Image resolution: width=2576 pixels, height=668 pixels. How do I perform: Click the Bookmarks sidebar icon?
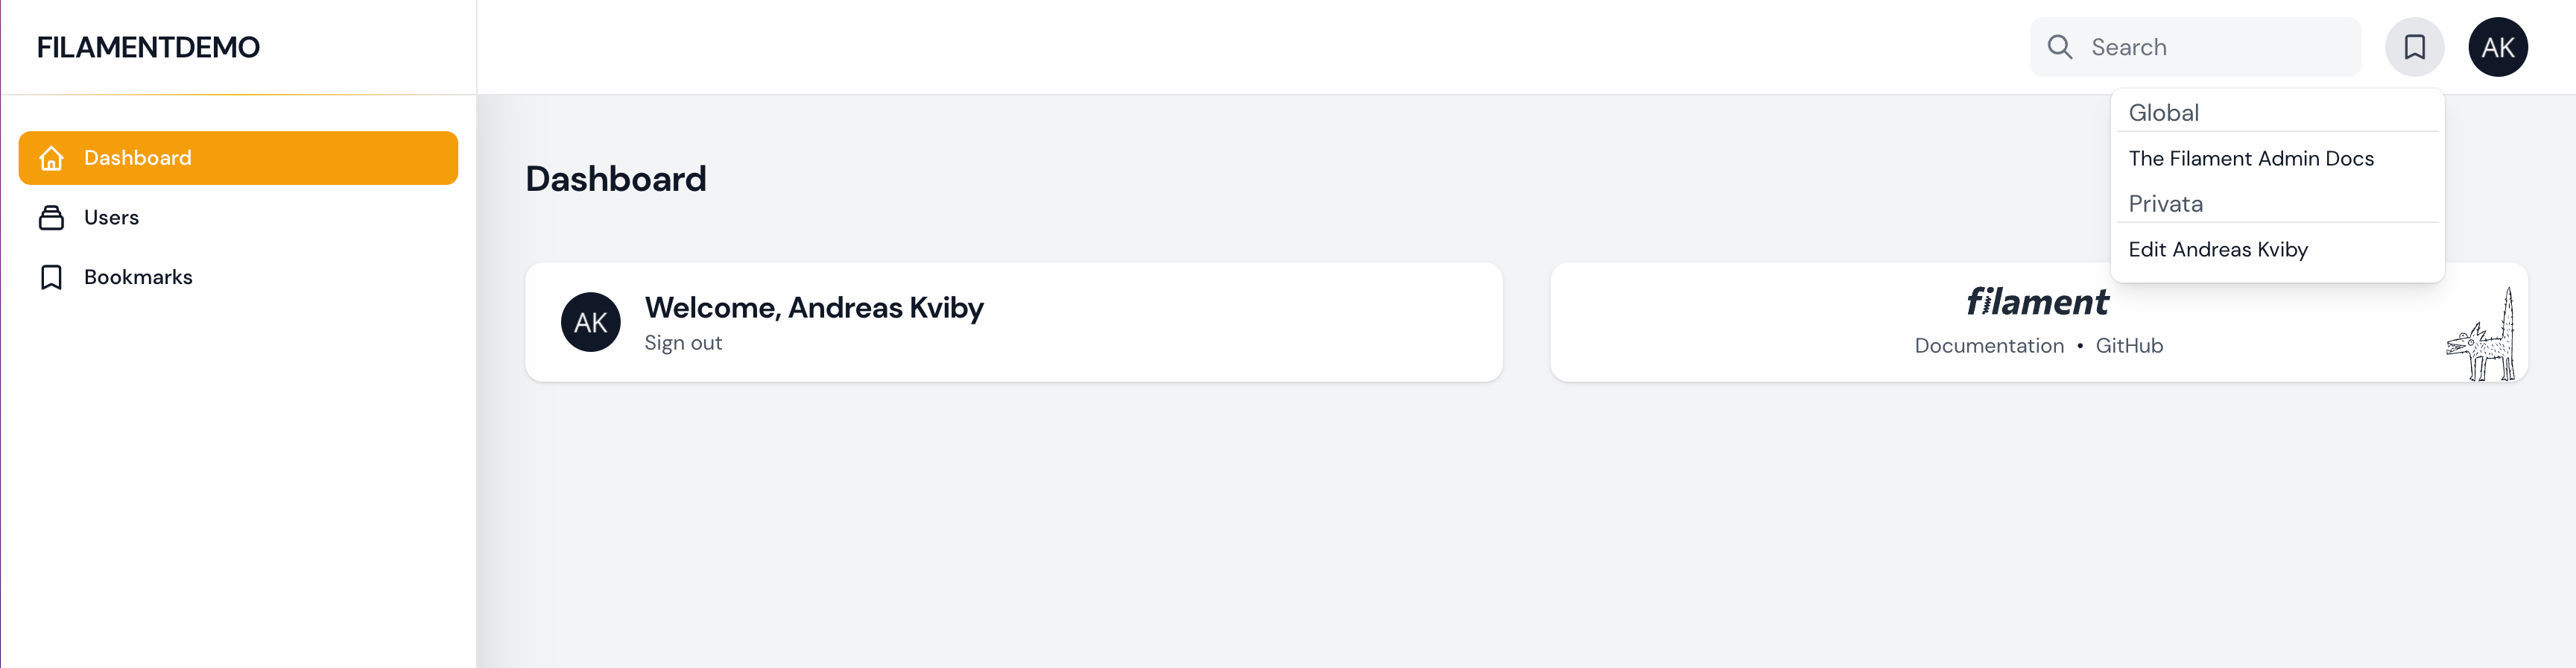tap(51, 276)
